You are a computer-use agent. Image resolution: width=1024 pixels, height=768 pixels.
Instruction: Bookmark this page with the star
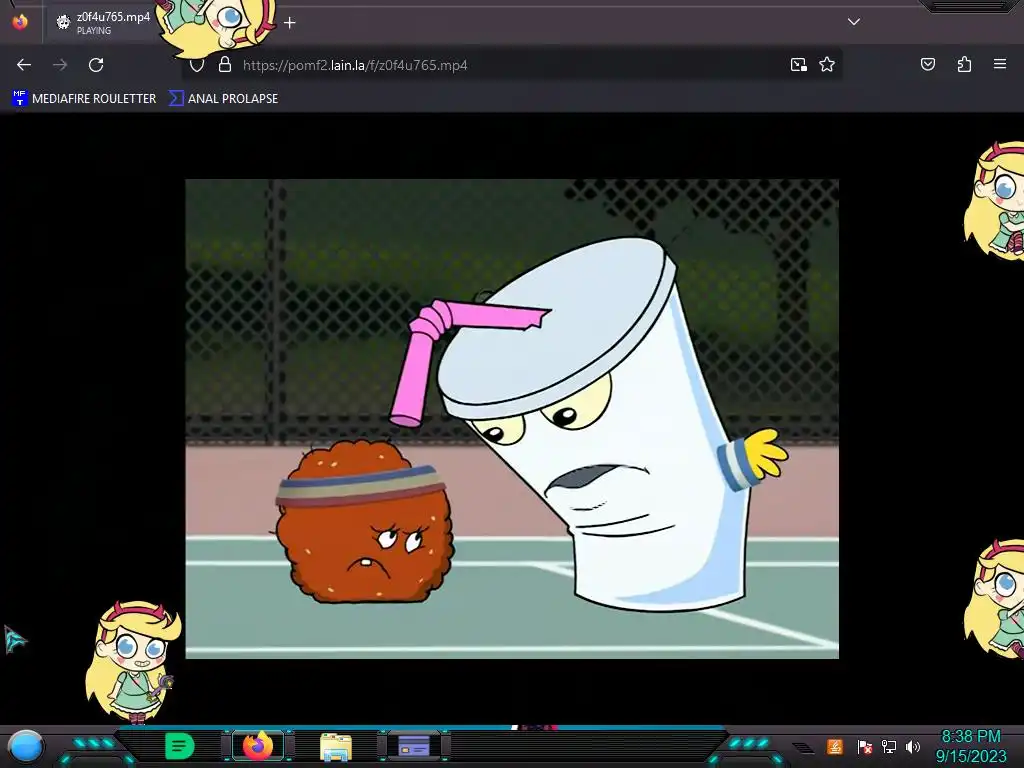[x=827, y=65]
